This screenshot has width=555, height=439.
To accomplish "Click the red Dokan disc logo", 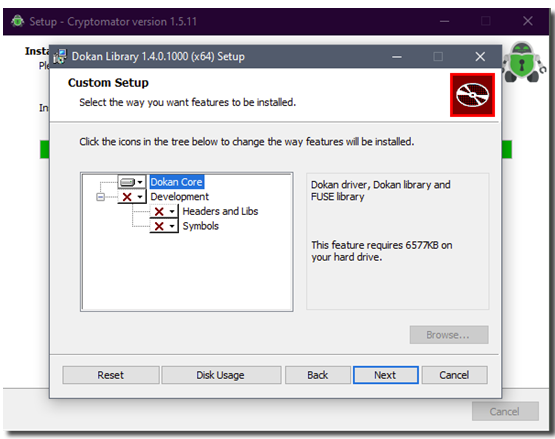I will [x=472, y=95].
